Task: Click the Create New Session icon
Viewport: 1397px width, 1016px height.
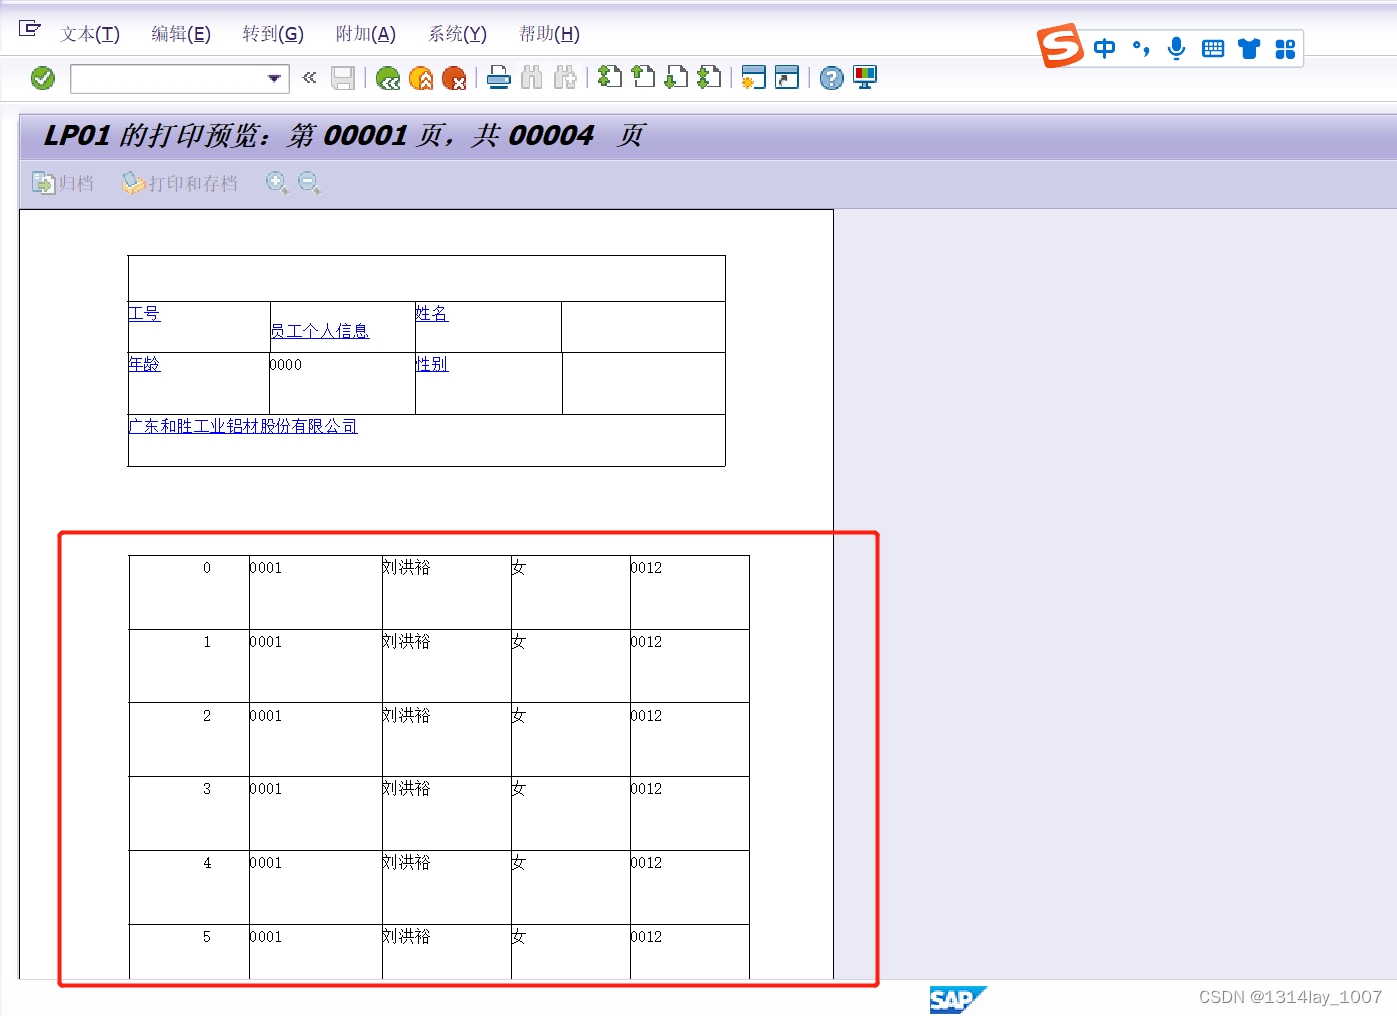Action: [x=753, y=77]
